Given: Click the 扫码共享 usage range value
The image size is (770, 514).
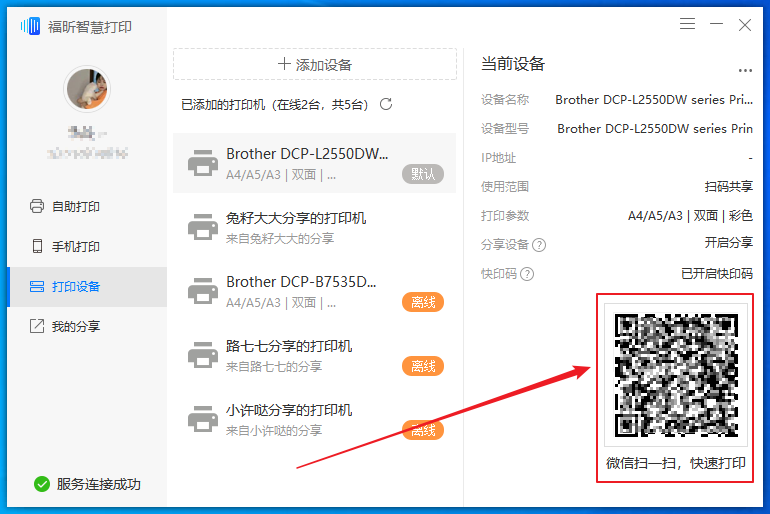Looking at the screenshot, I should click(x=729, y=187).
